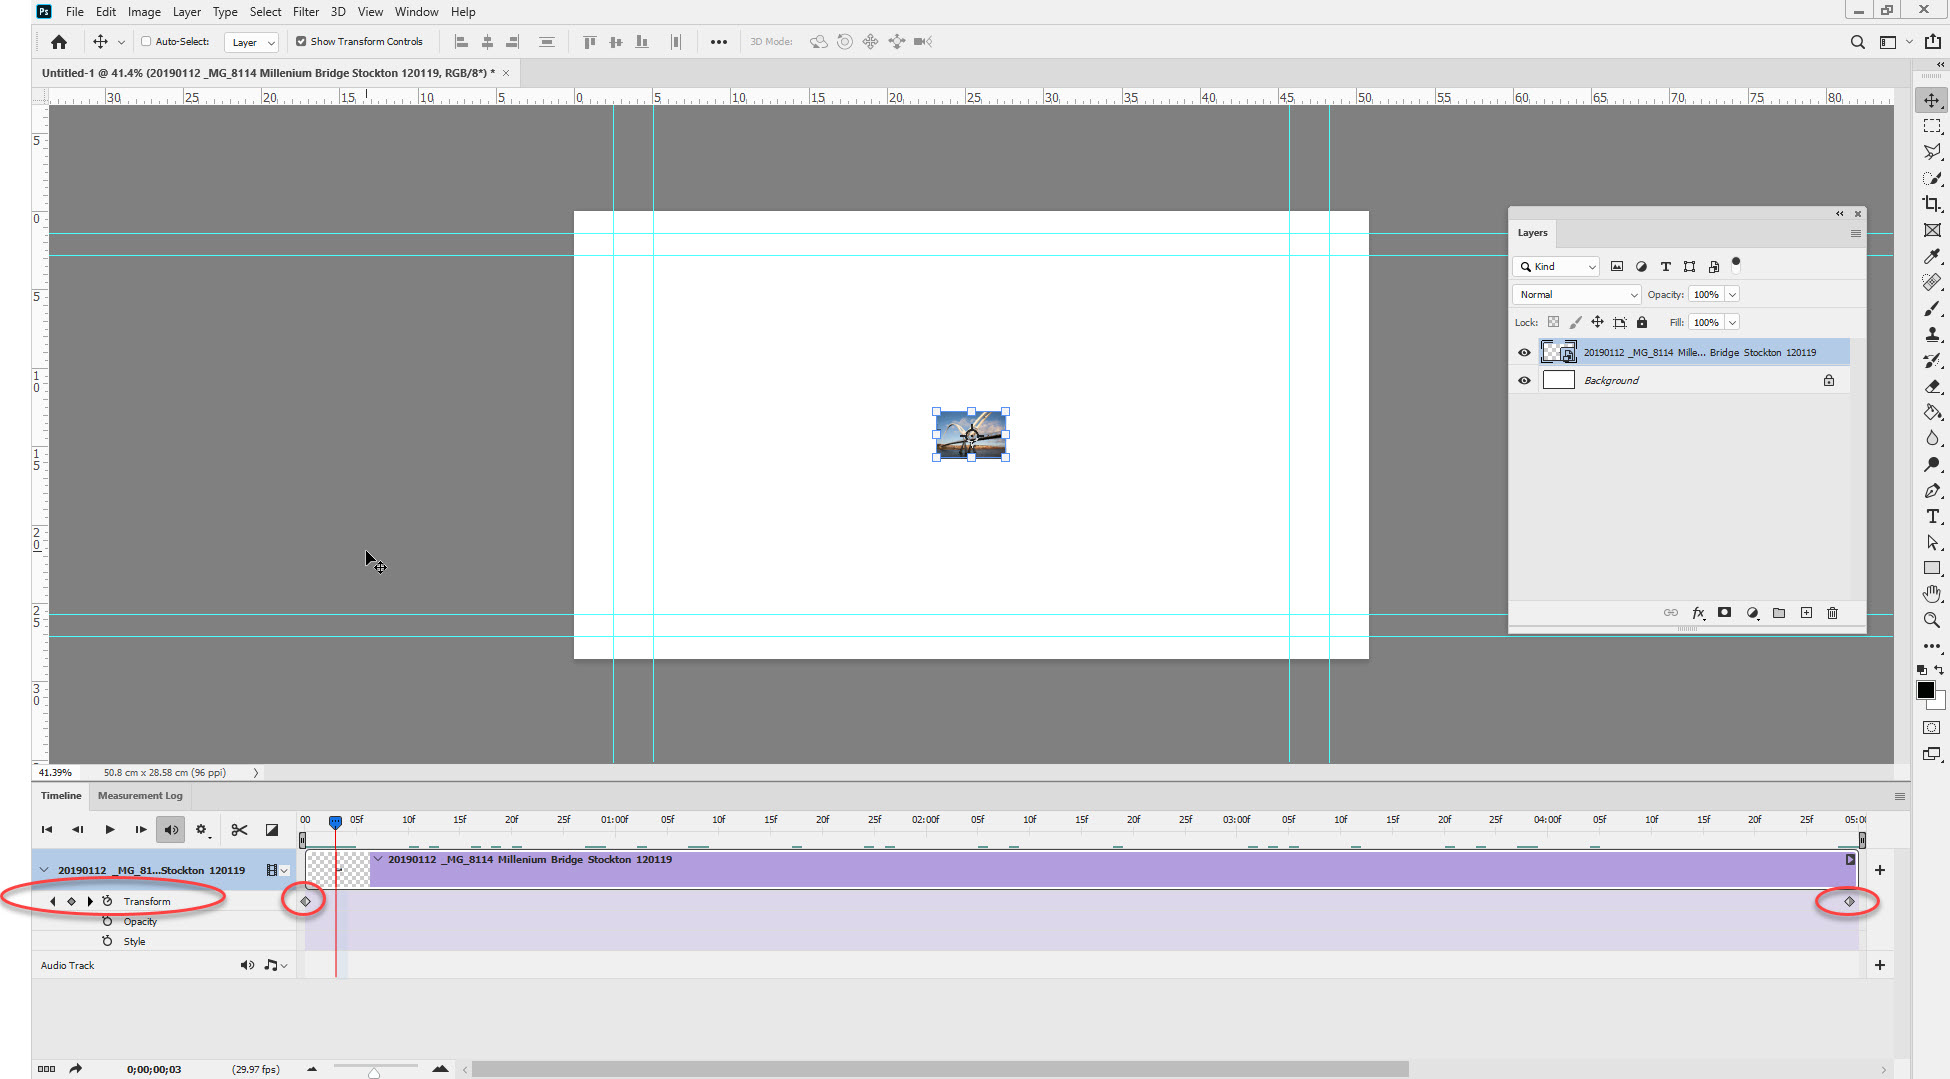Image resolution: width=1950 pixels, height=1079 pixels.
Task: Collapse the 20190112 video track group
Action: tap(44, 870)
